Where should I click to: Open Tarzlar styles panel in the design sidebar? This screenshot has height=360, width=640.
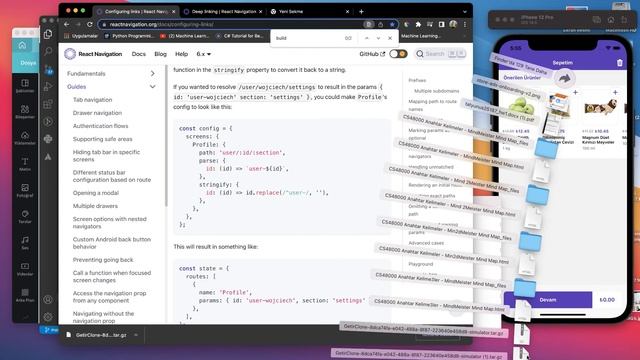25,216
